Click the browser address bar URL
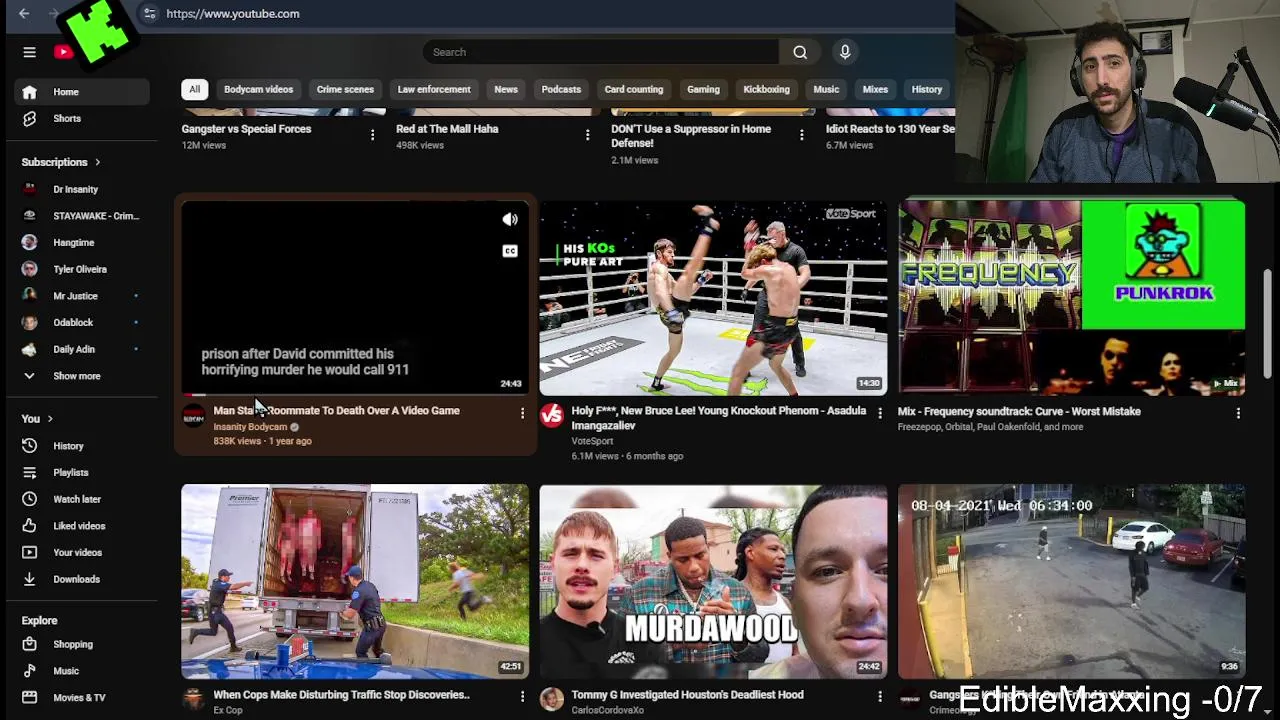Image resolution: width=1280 pixels, height=720 pixels. [x=233, y=14]
